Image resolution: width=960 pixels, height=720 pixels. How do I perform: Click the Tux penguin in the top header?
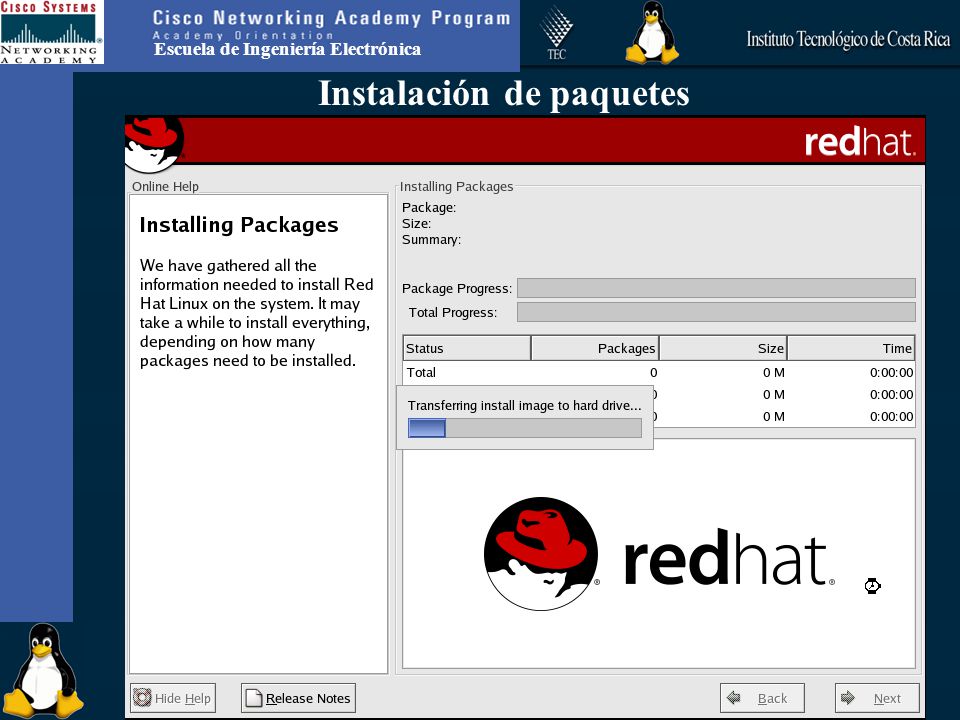(653, 32)
